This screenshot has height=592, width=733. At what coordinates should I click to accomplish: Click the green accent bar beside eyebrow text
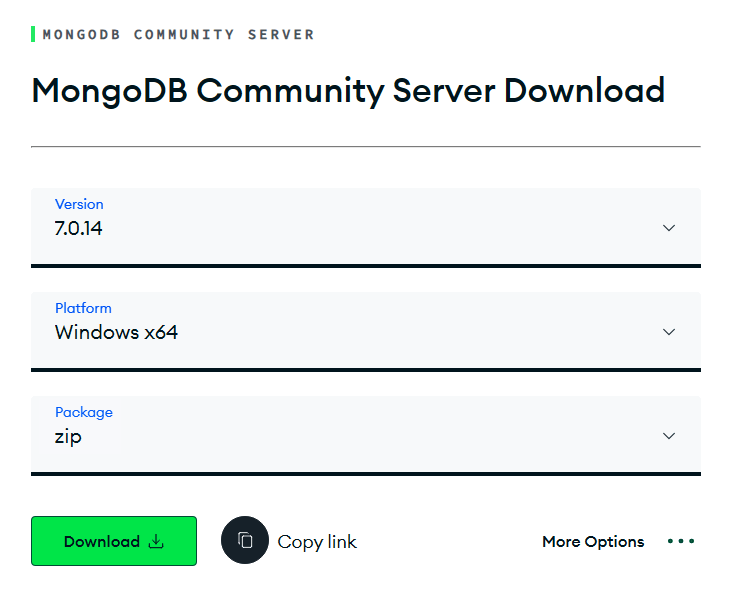pos(33,35)
